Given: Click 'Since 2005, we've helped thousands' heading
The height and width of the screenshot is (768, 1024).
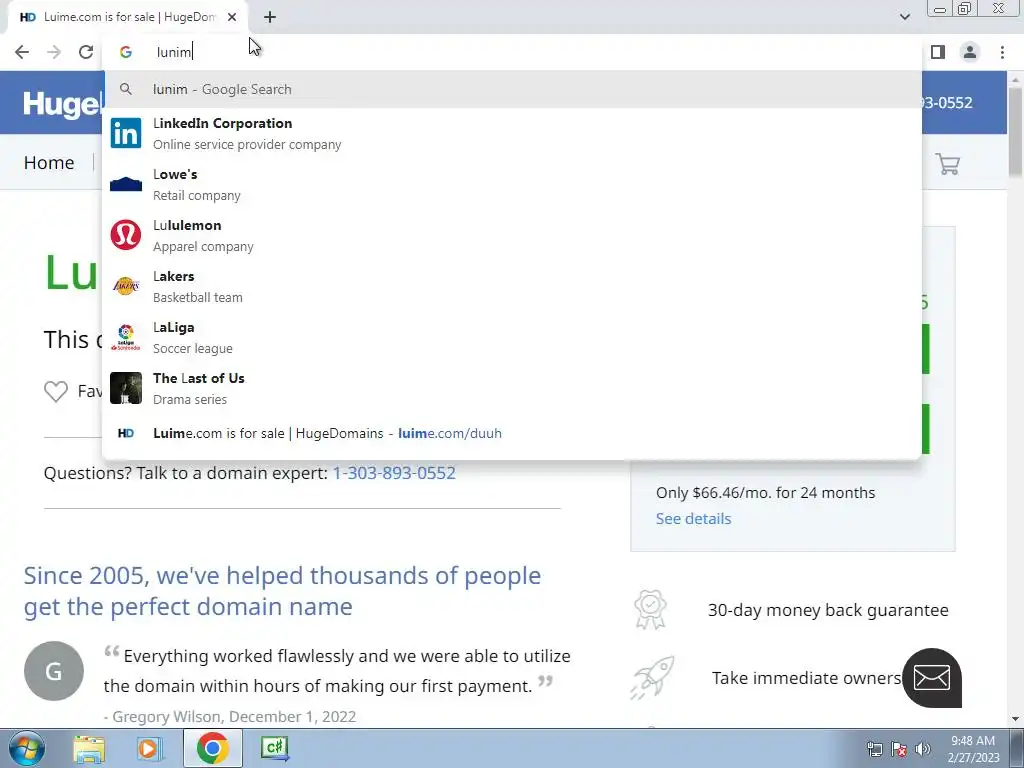Looking at the screenshot, I should click(282, 591).
